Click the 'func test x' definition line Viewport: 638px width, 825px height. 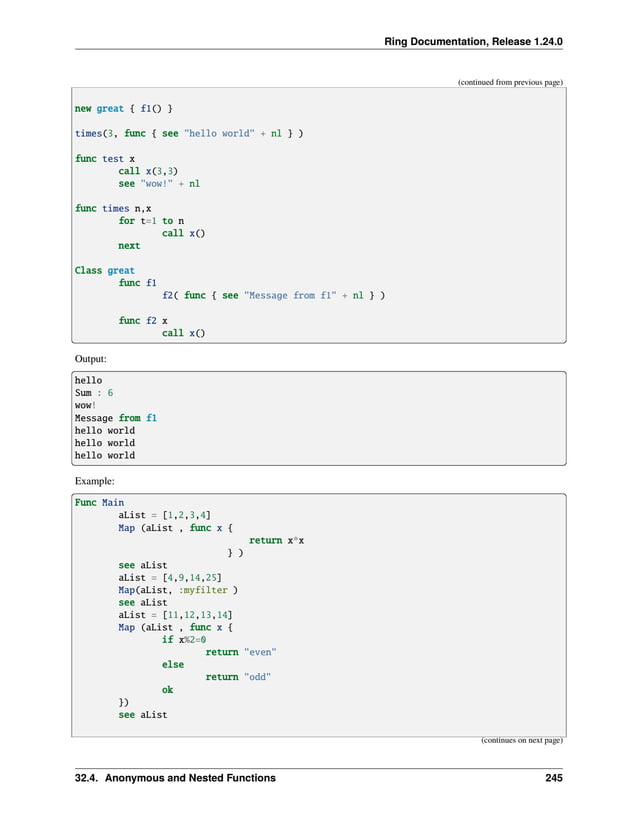[105, 158]
